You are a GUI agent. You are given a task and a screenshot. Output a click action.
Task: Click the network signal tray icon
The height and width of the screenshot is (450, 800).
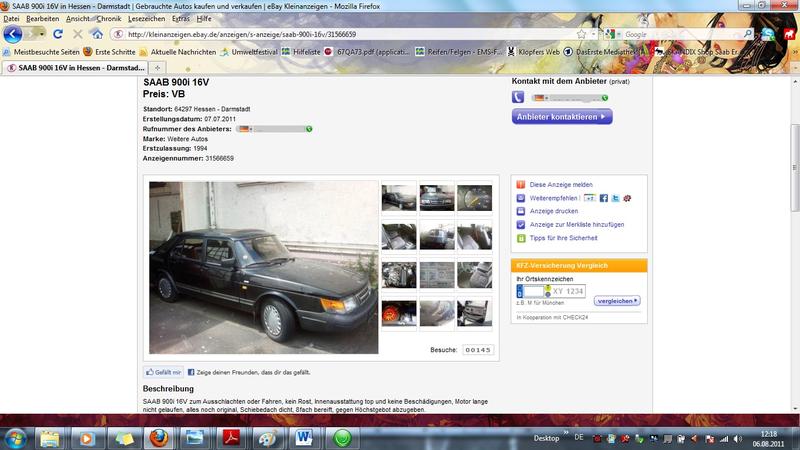pyautogui.click(x=724, y=438)
